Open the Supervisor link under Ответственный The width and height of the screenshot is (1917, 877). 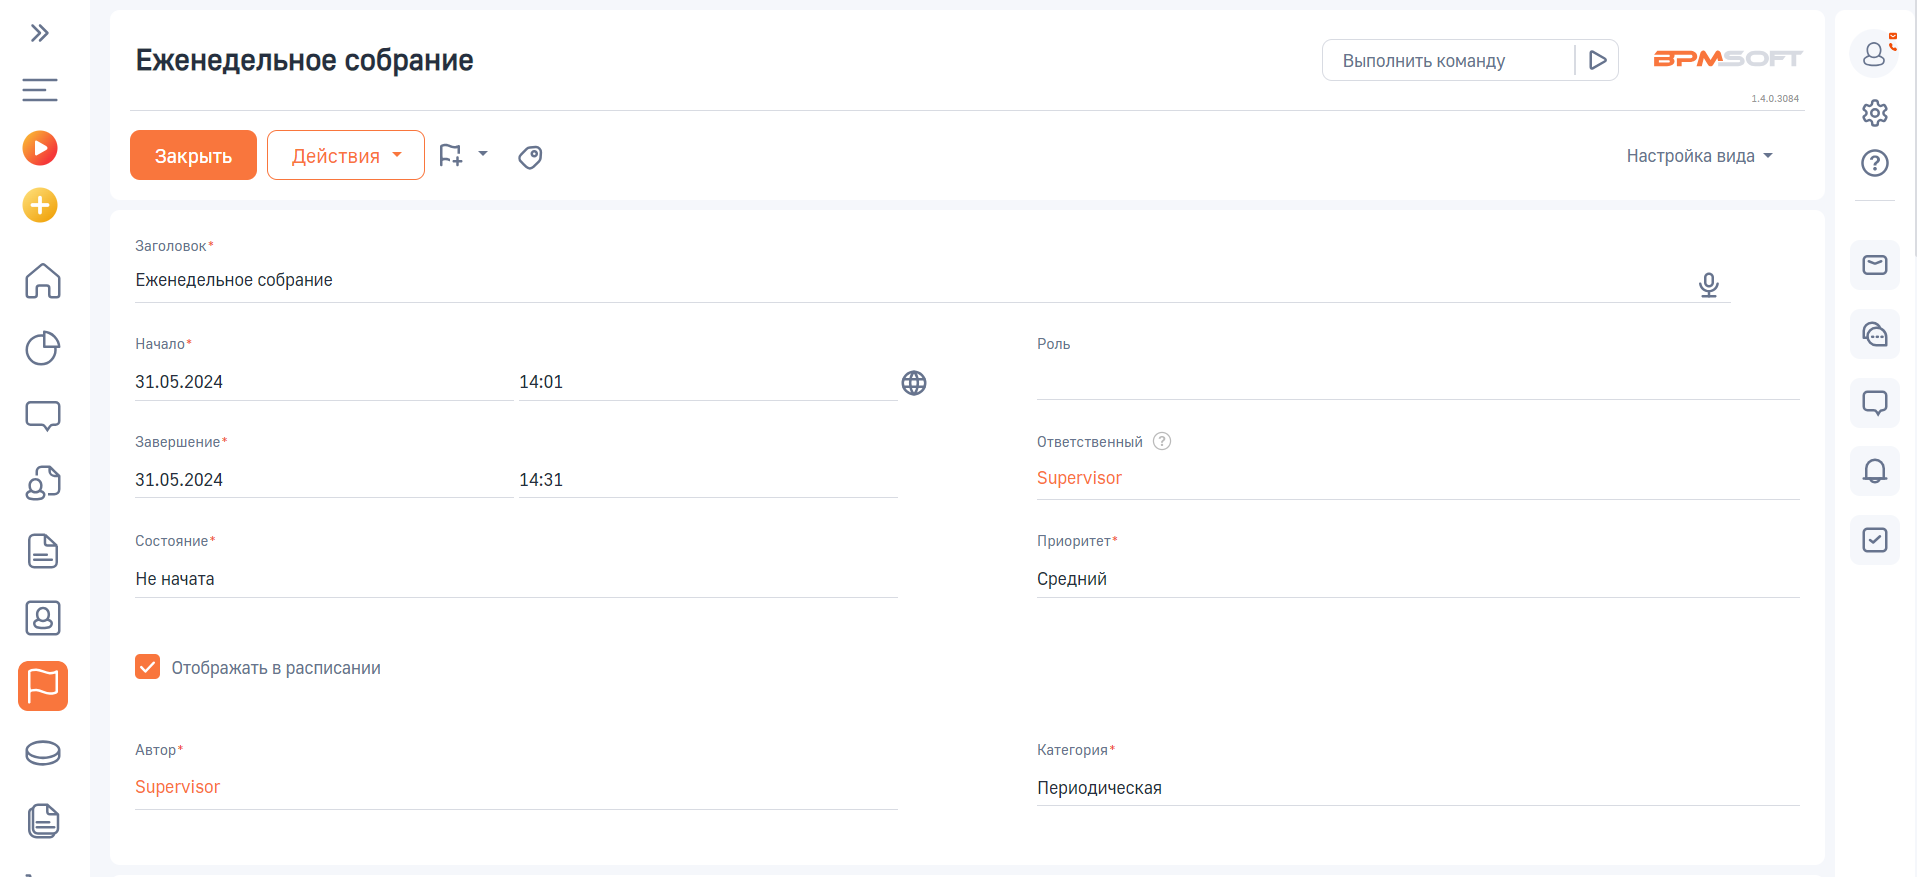(1079, 478)
